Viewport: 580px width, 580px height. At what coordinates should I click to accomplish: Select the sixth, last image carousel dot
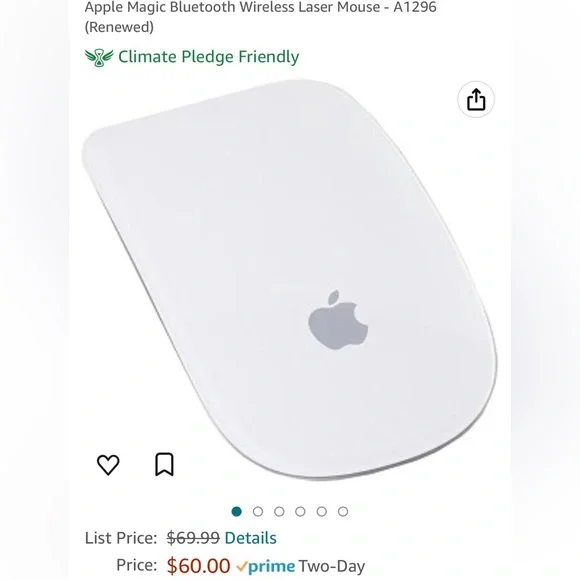343,512
